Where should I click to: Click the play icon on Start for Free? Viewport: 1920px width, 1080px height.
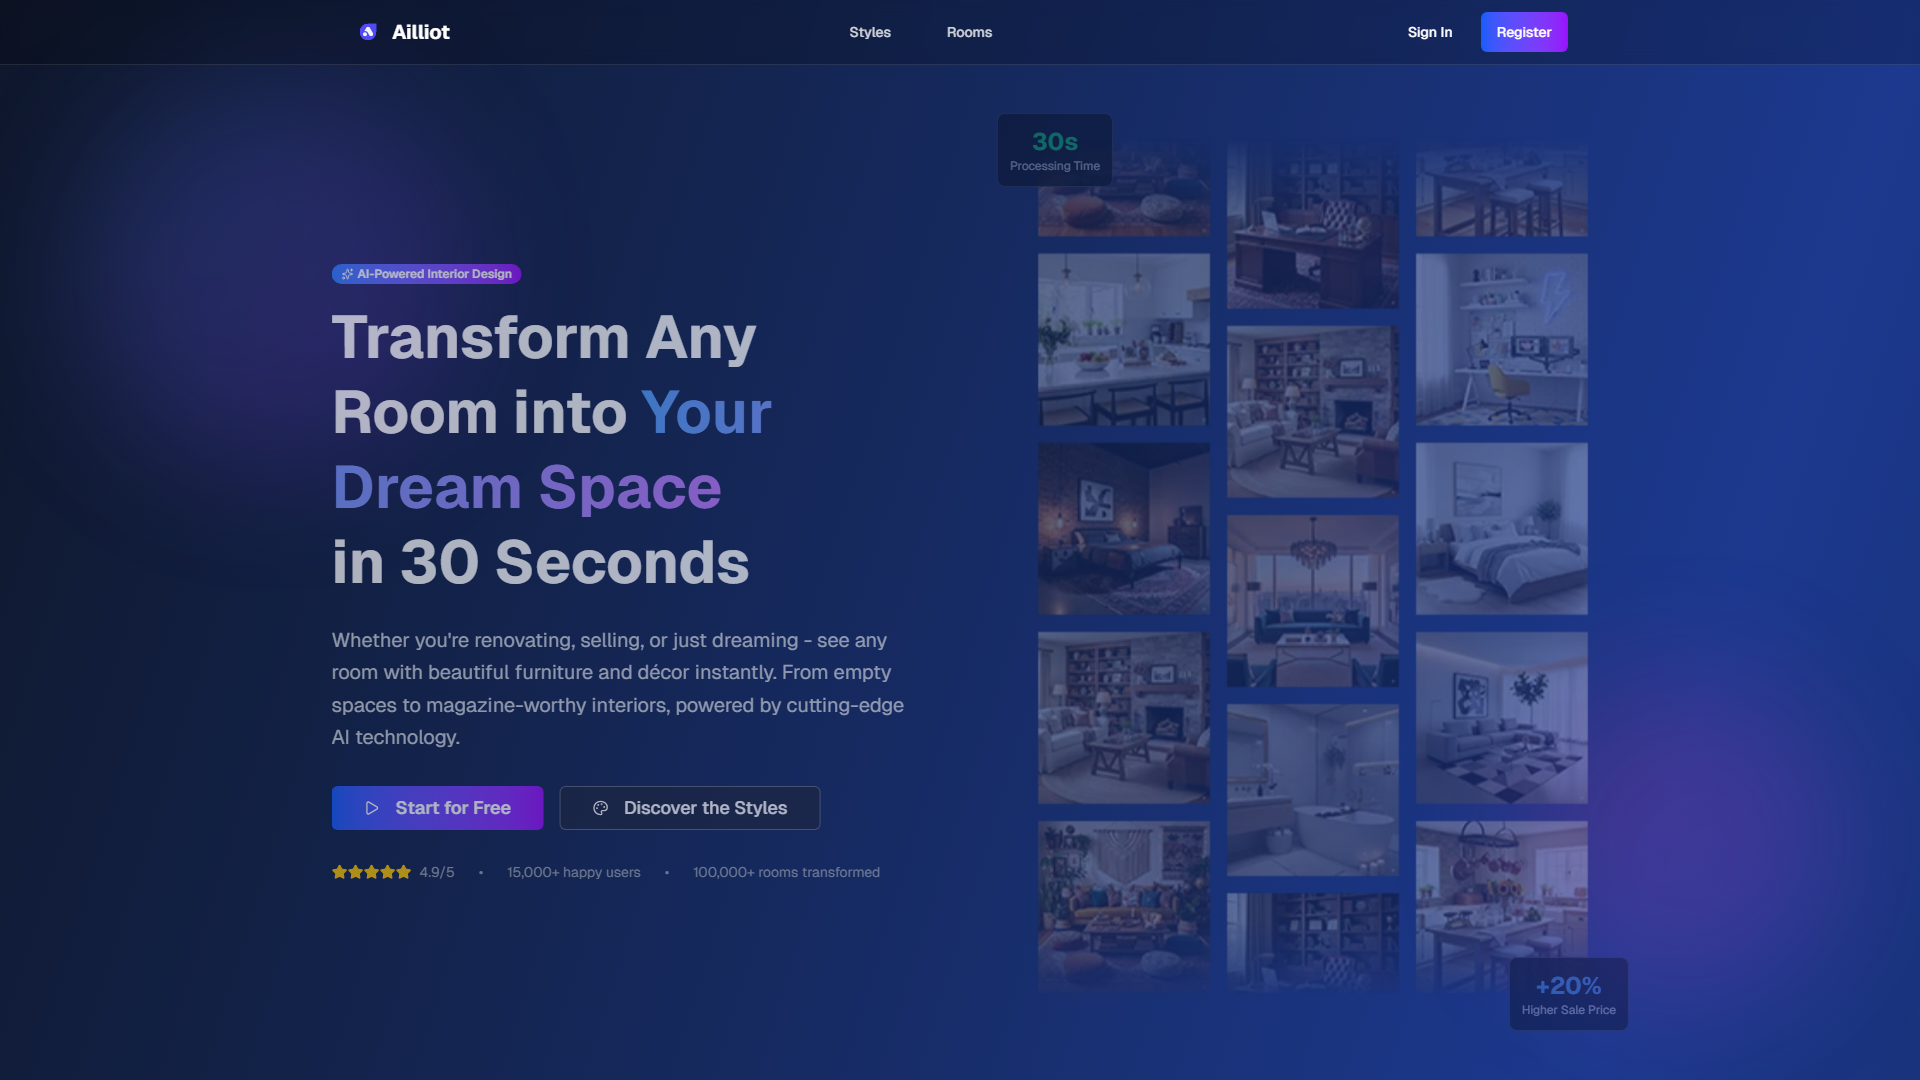pyautogui.click(x=372, y=808)
